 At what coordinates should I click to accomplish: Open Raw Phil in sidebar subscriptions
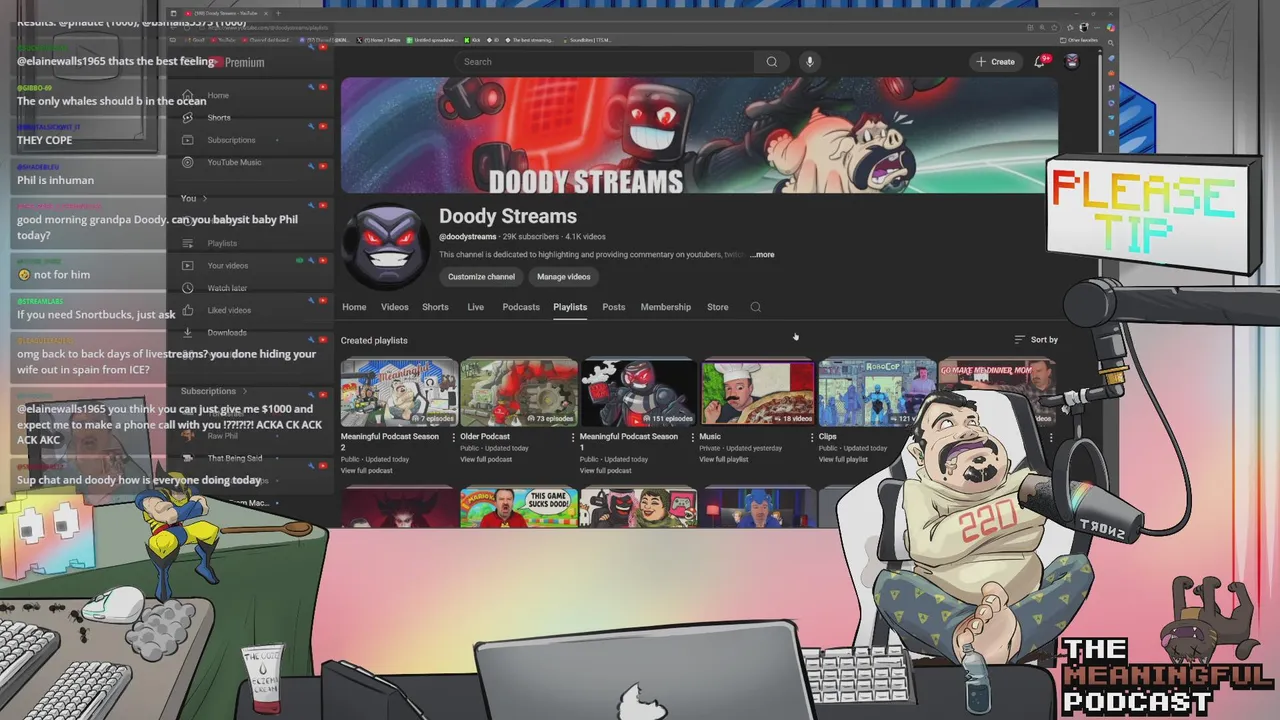222,436
